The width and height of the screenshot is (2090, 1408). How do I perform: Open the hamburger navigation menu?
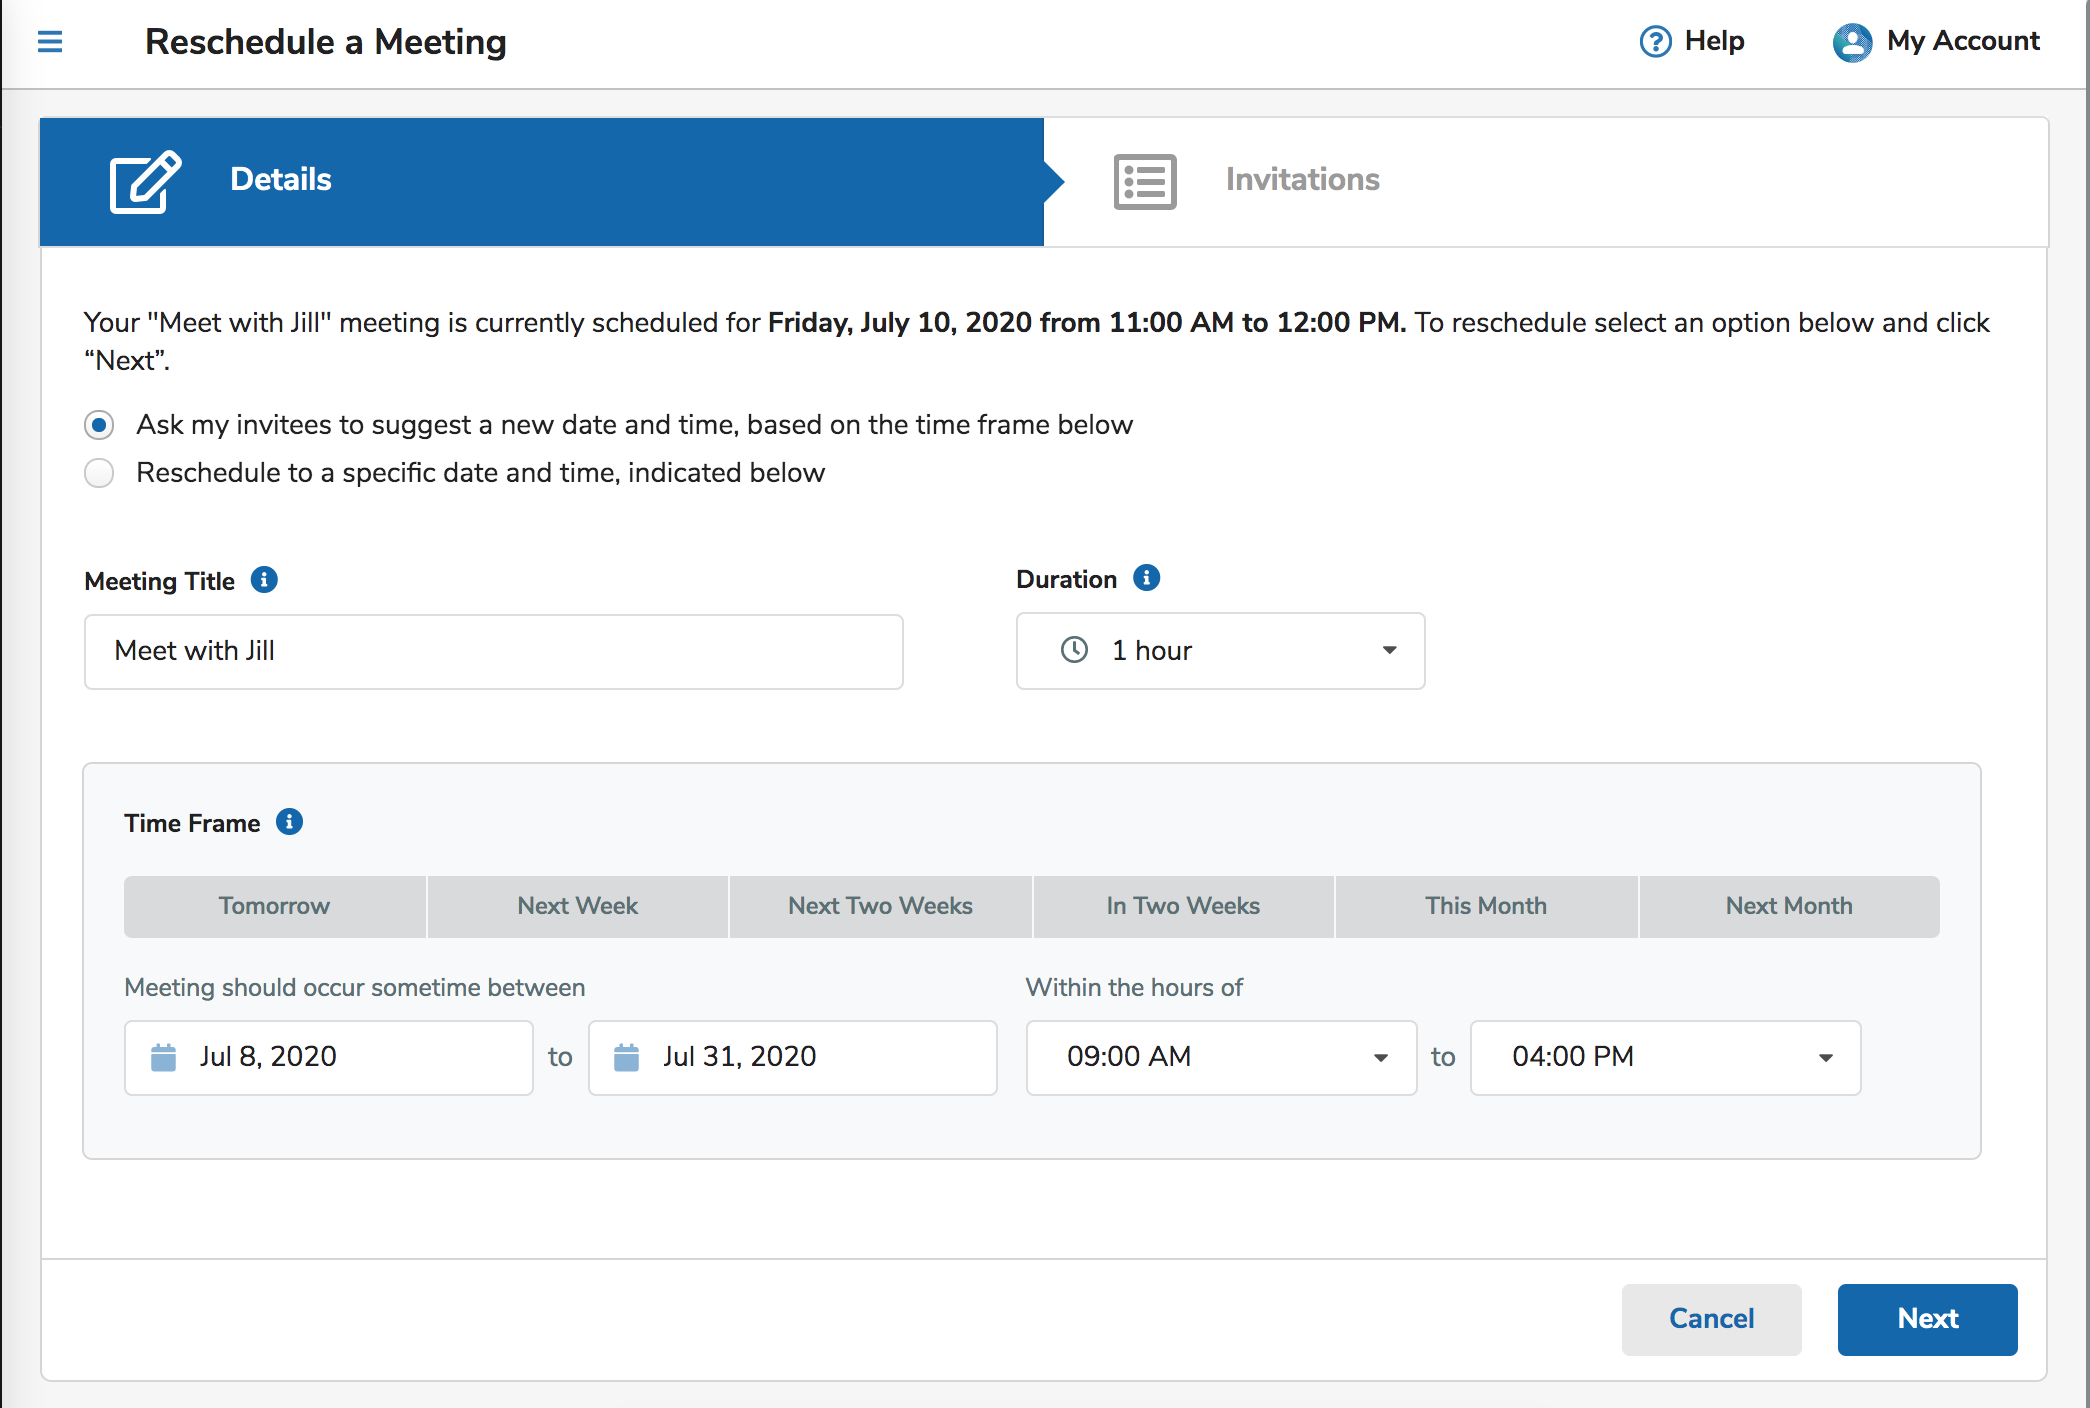click(50, 42)
